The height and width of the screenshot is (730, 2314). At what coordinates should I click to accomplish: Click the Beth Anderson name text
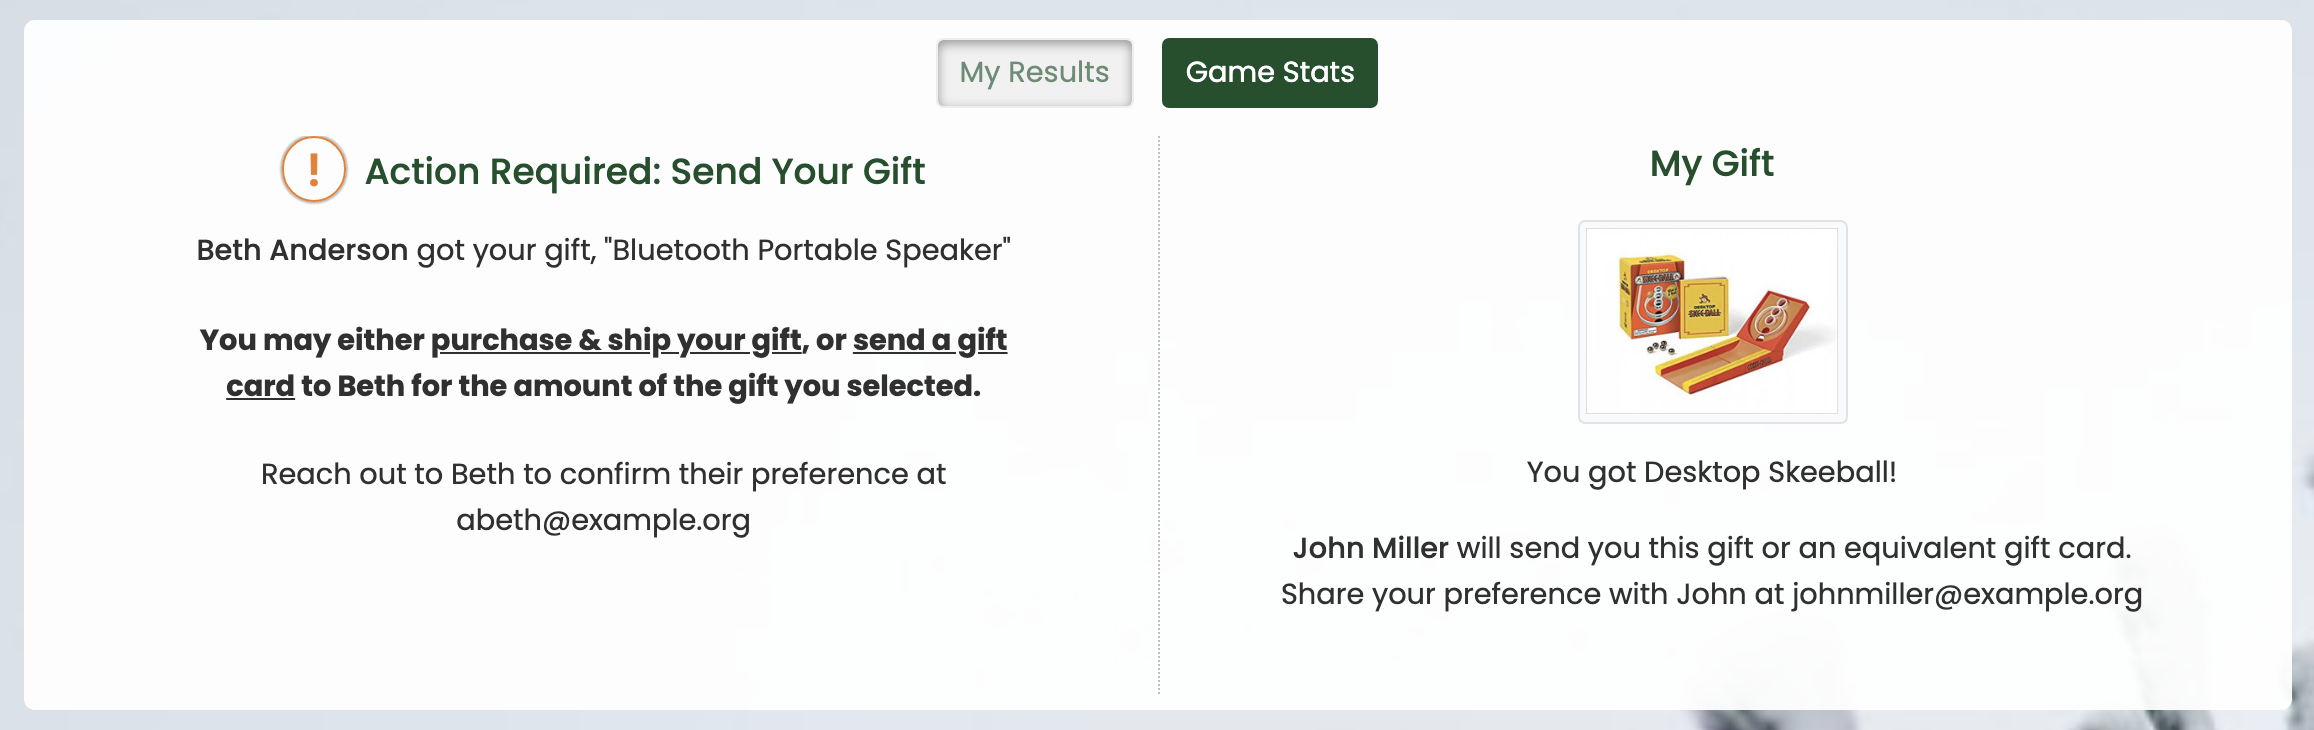pos(302,250)
